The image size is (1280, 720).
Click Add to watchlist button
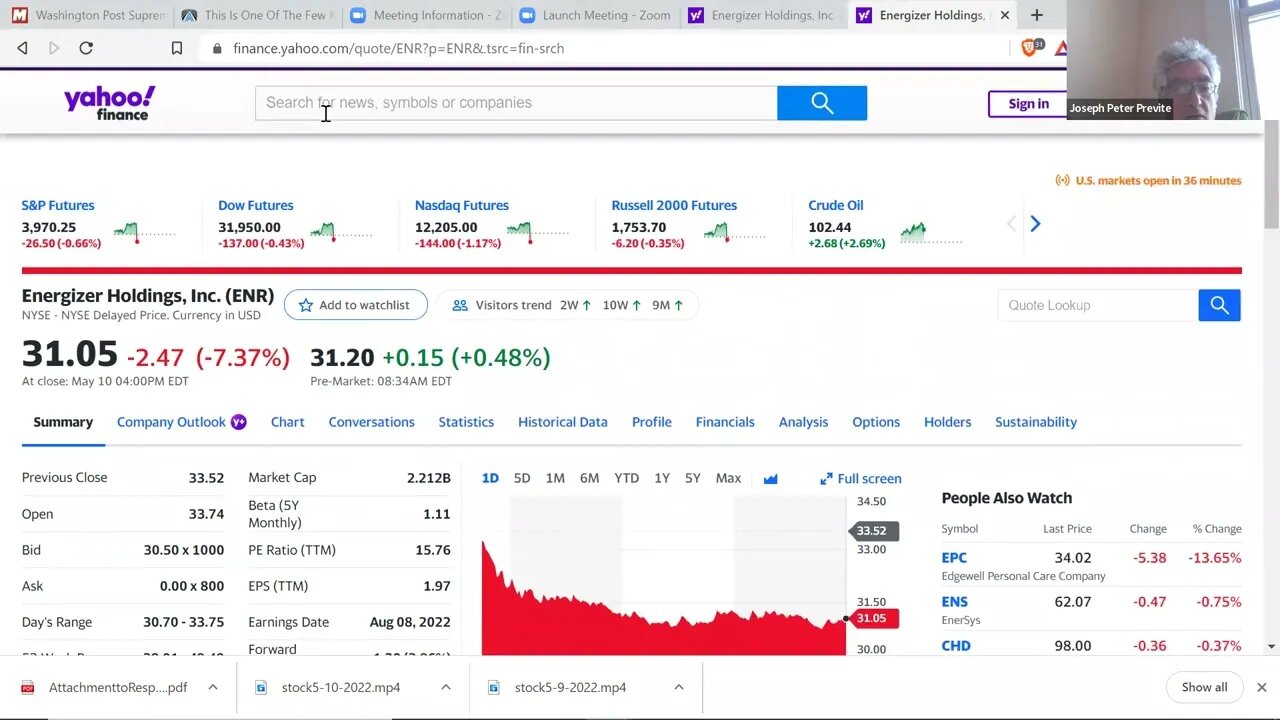(355, 305)
